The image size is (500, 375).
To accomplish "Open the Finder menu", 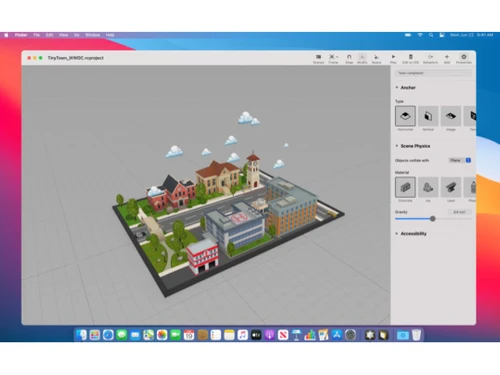I will coord(21,35).
